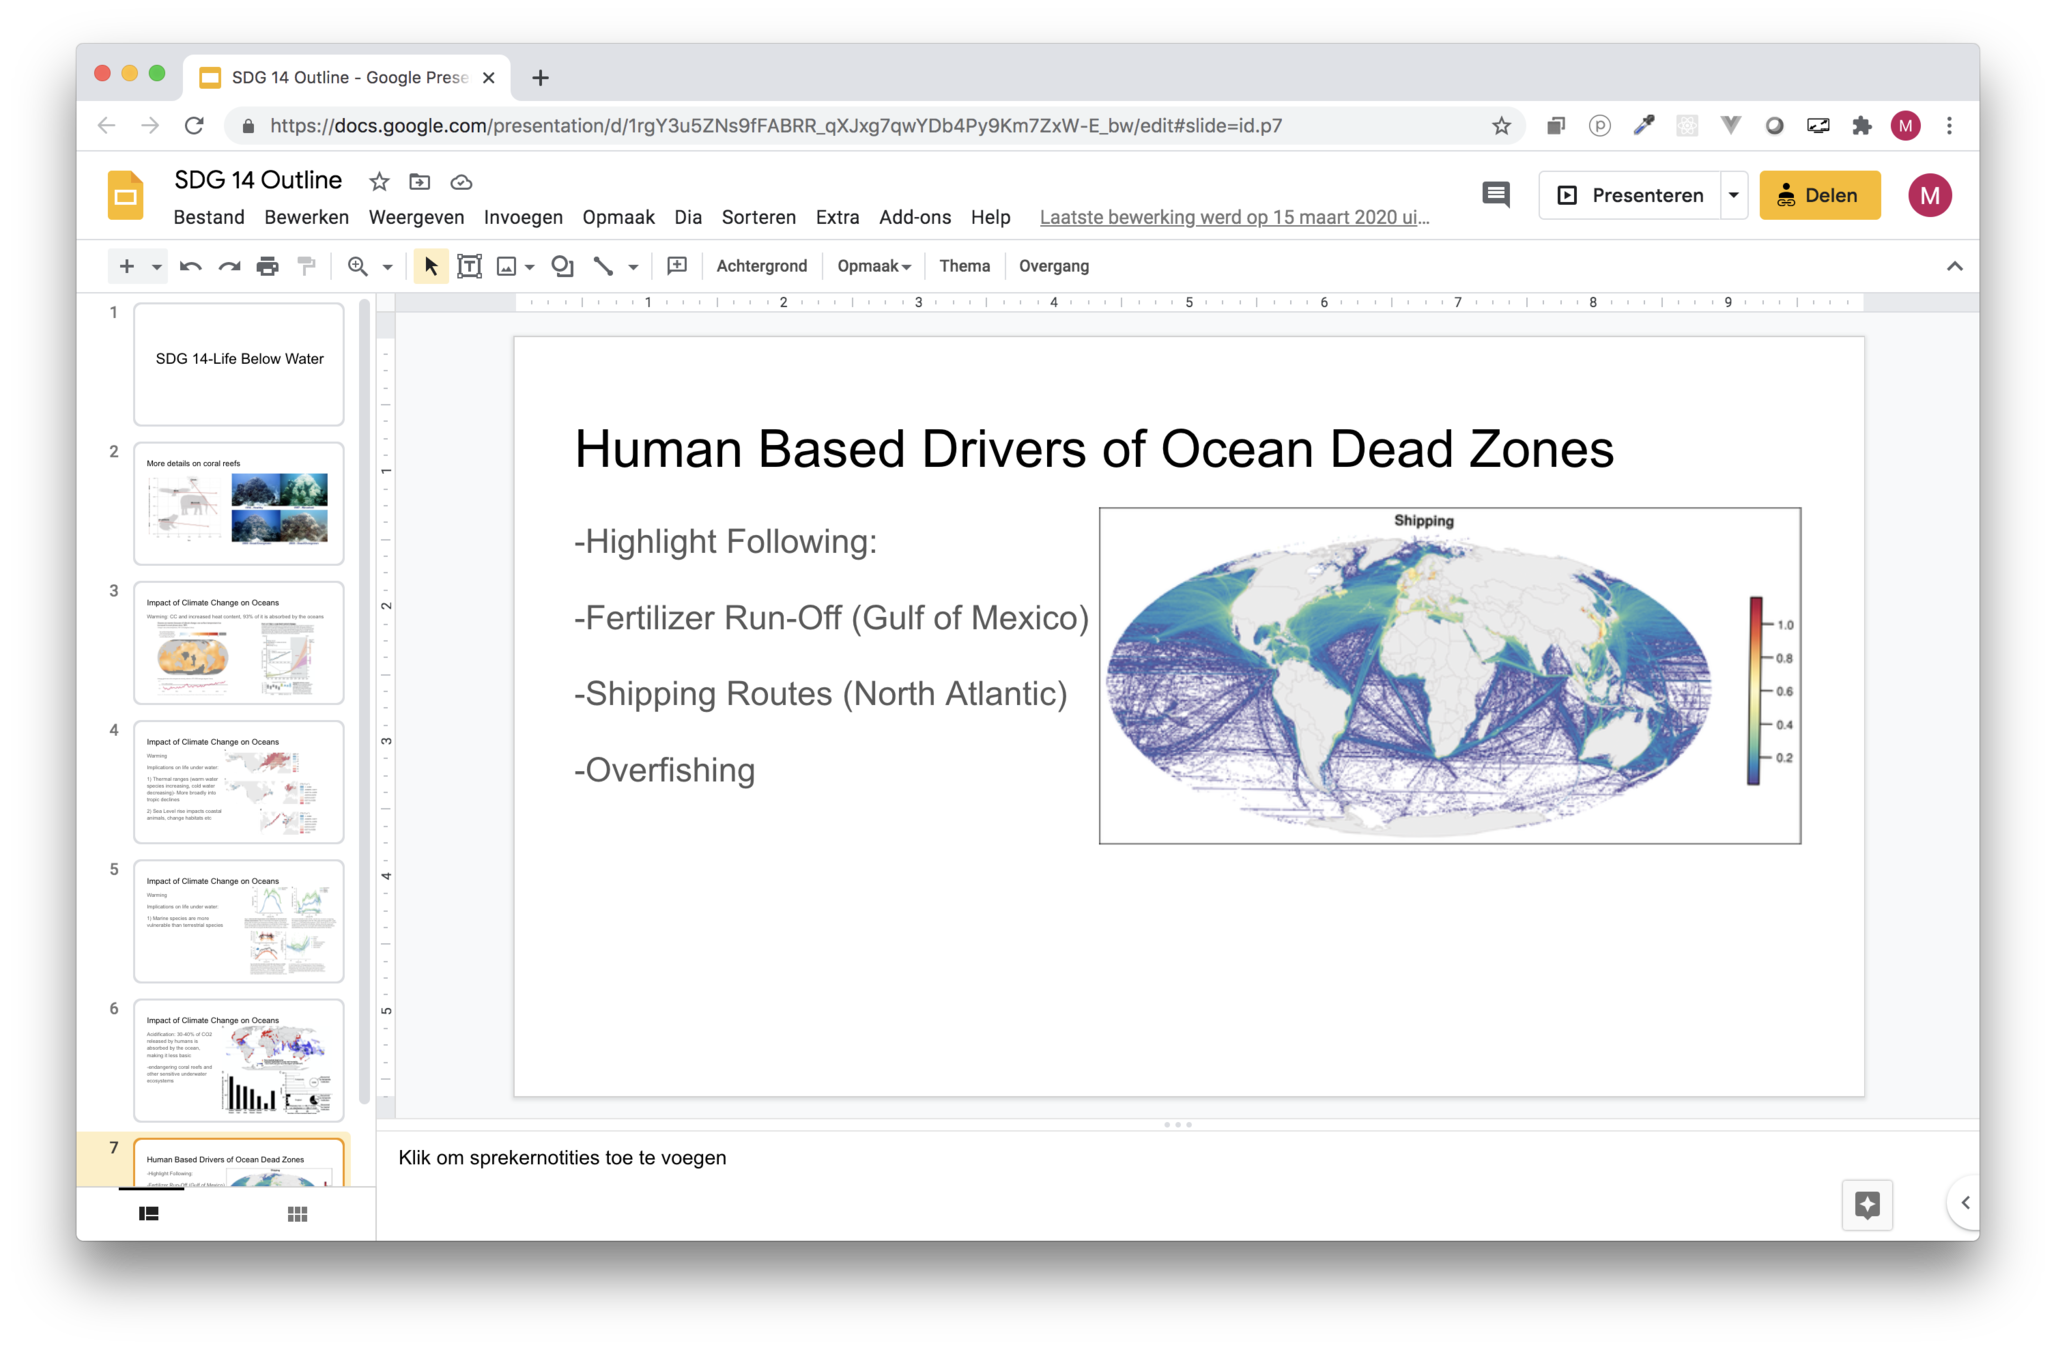This screenshot has width=2056, height=1350.
Task: Open the last edit history link
Action: point(1234,217)
